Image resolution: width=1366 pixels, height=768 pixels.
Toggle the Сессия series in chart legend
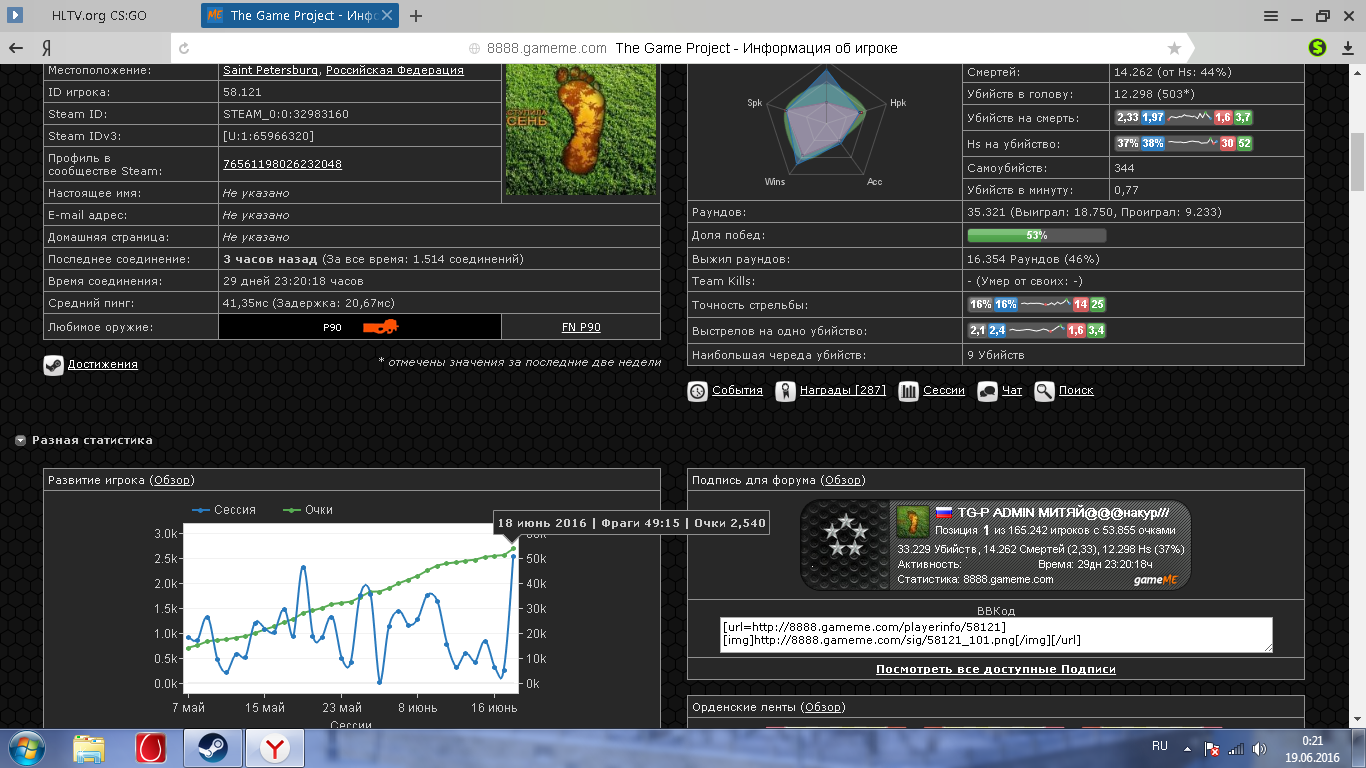[x=224, y=510]
